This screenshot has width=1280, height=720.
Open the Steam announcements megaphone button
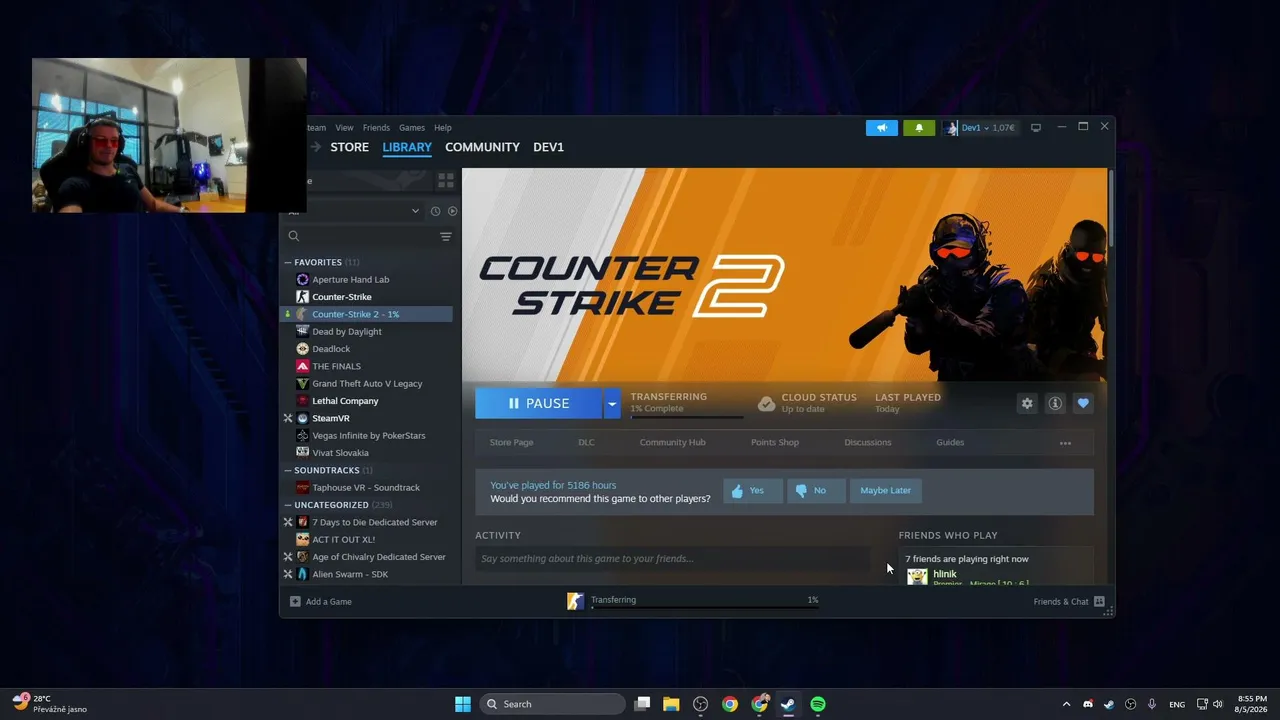(x=881, y=128)
